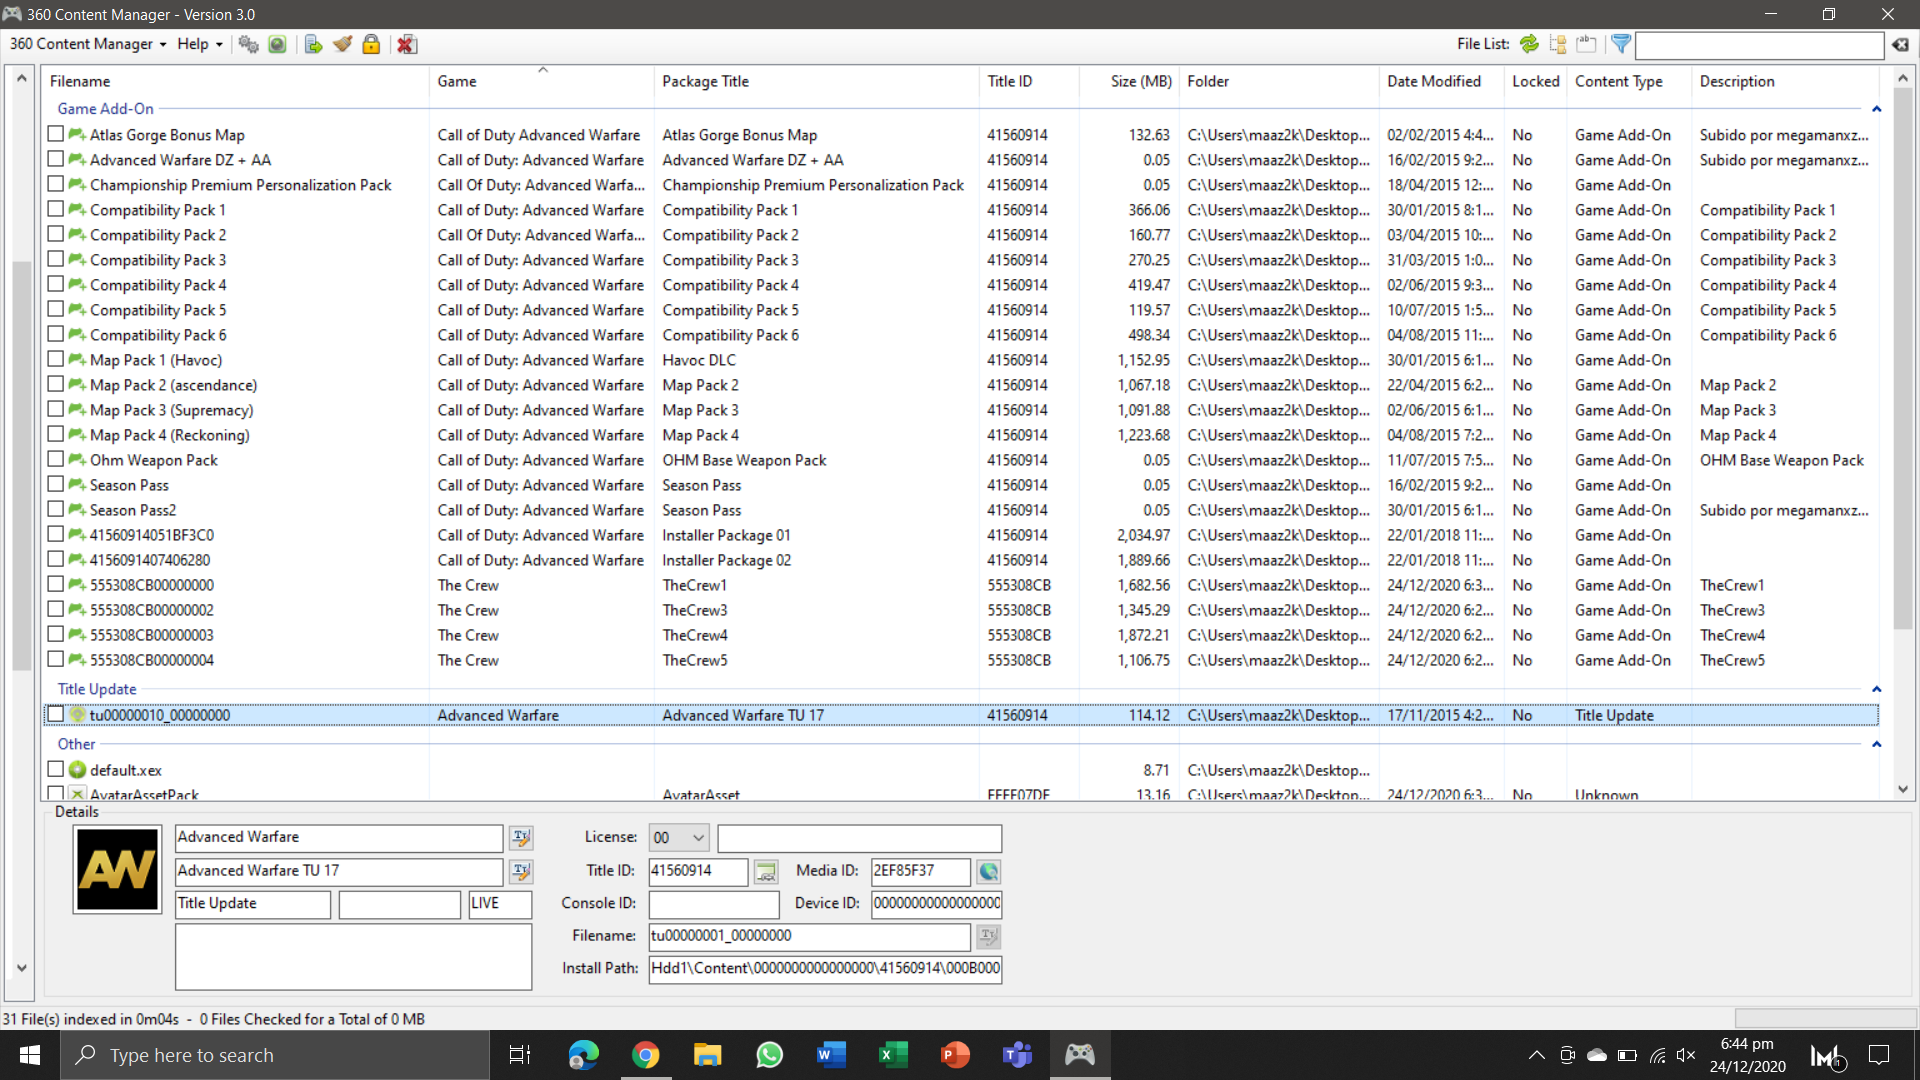
Task: Open Microsoft Excel from the taskbar
Action: coord(893,1055)
